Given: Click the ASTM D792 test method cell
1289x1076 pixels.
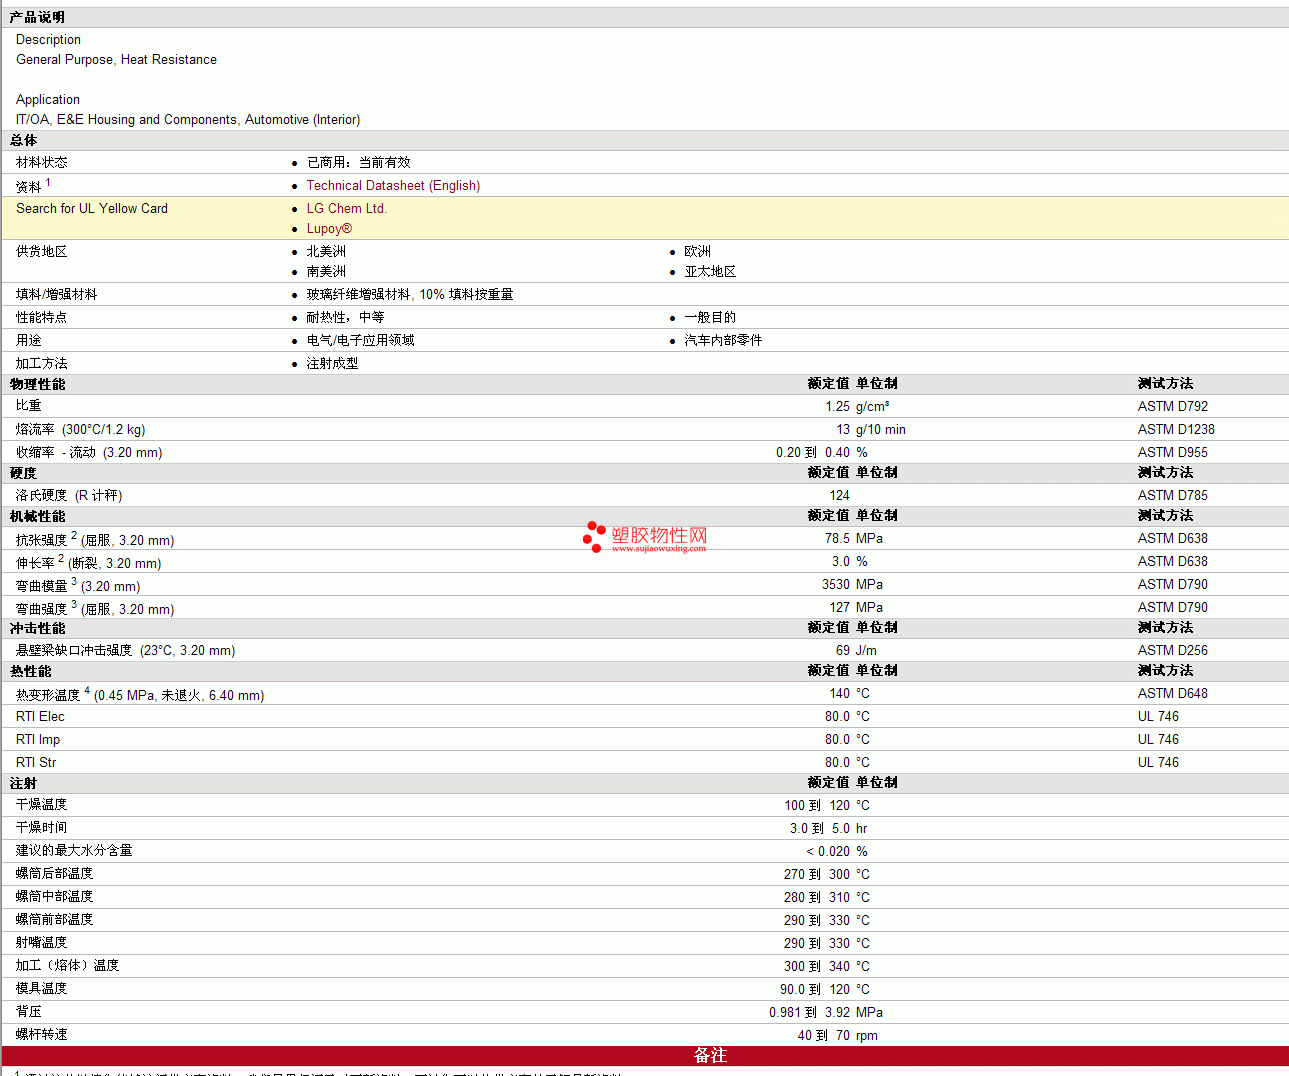Looking at the screenshot, I should [1172, 407].
